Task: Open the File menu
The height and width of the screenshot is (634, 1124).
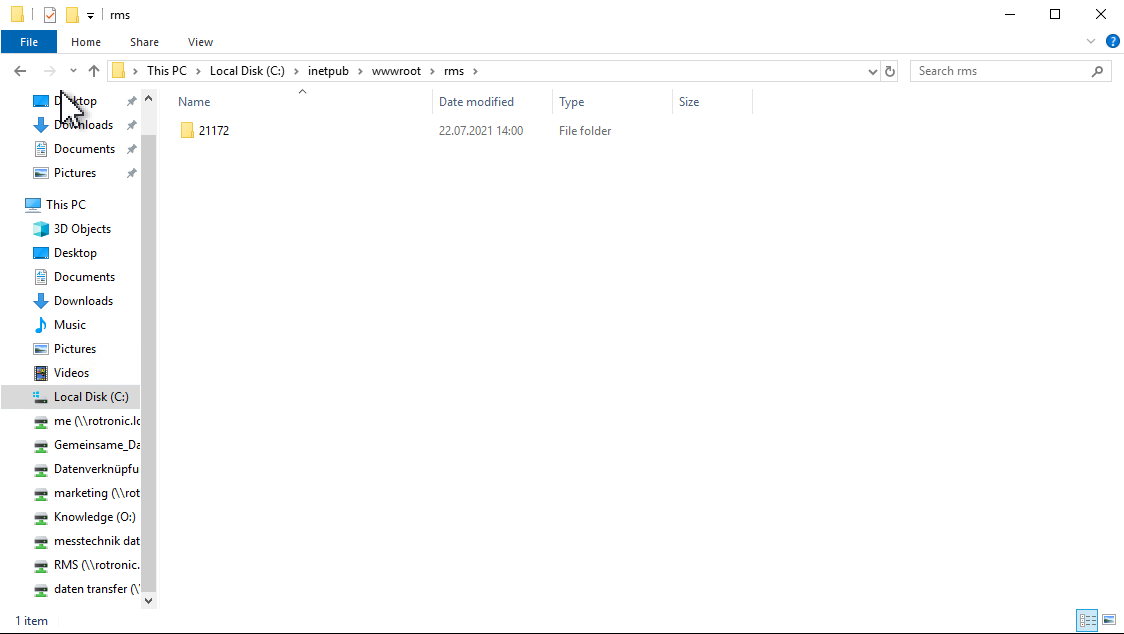Action: coord(29,42)
